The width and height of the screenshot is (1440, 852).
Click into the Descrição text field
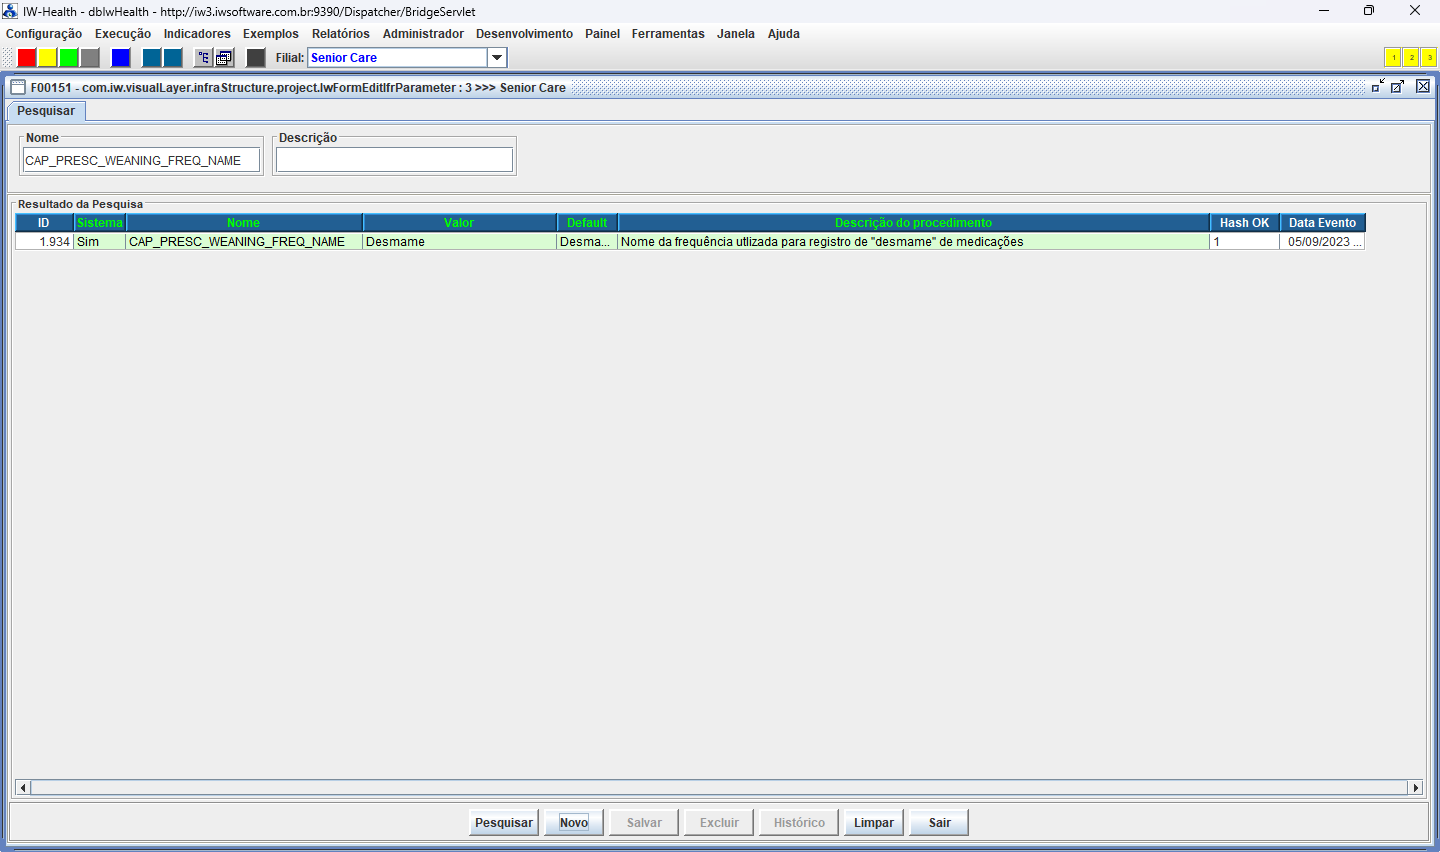point(394,160)
